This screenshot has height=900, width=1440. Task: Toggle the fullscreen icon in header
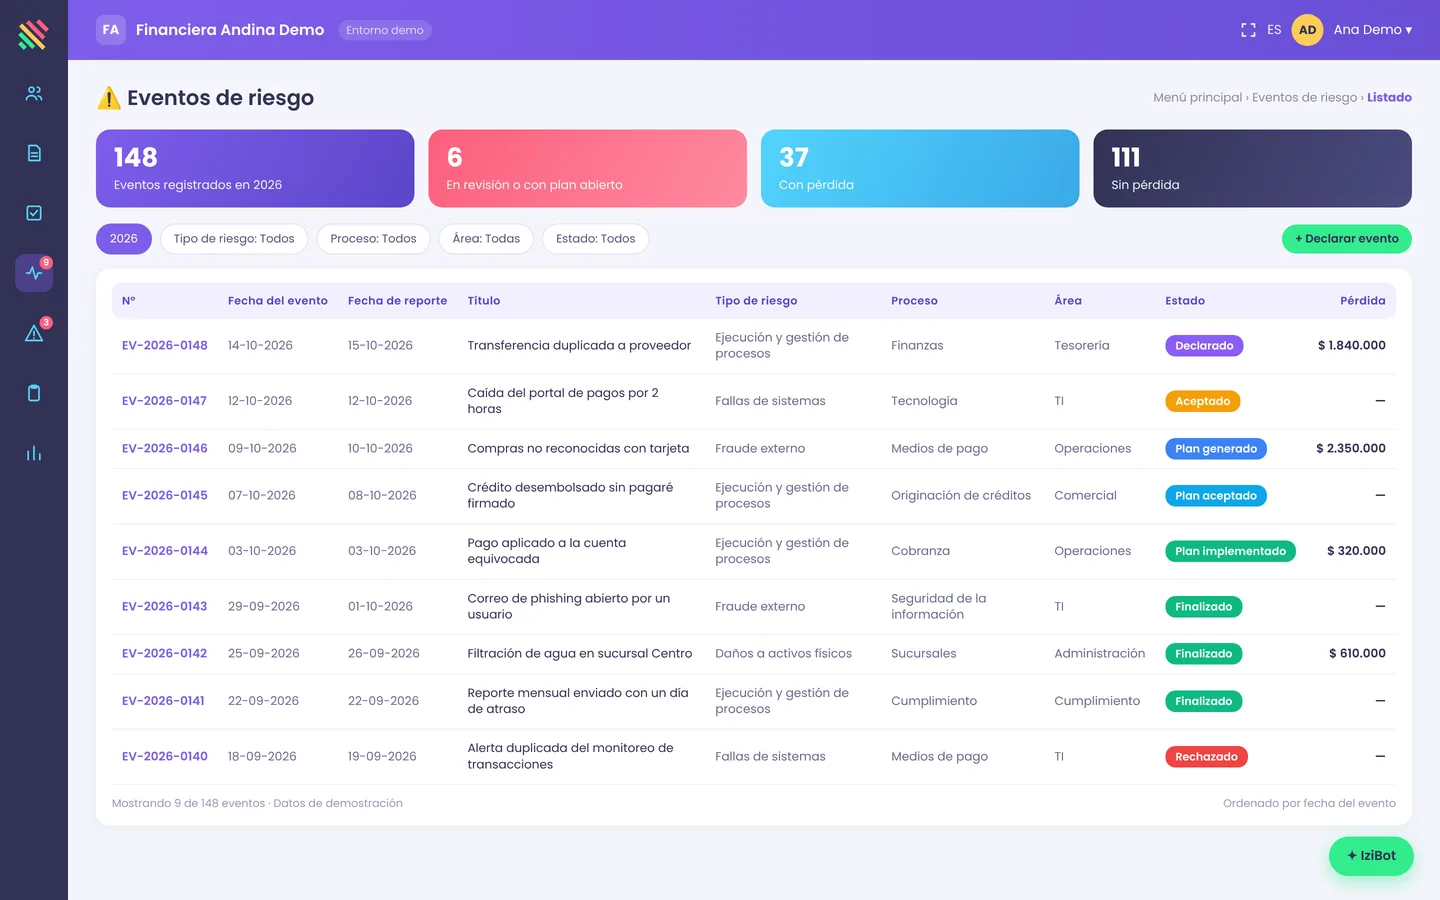(1248, 30)
